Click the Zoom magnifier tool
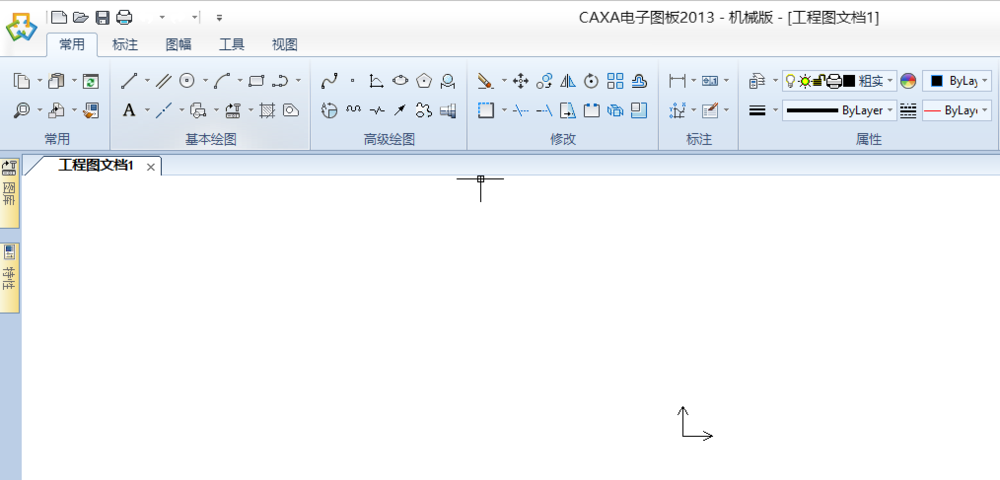 [22, 110]
